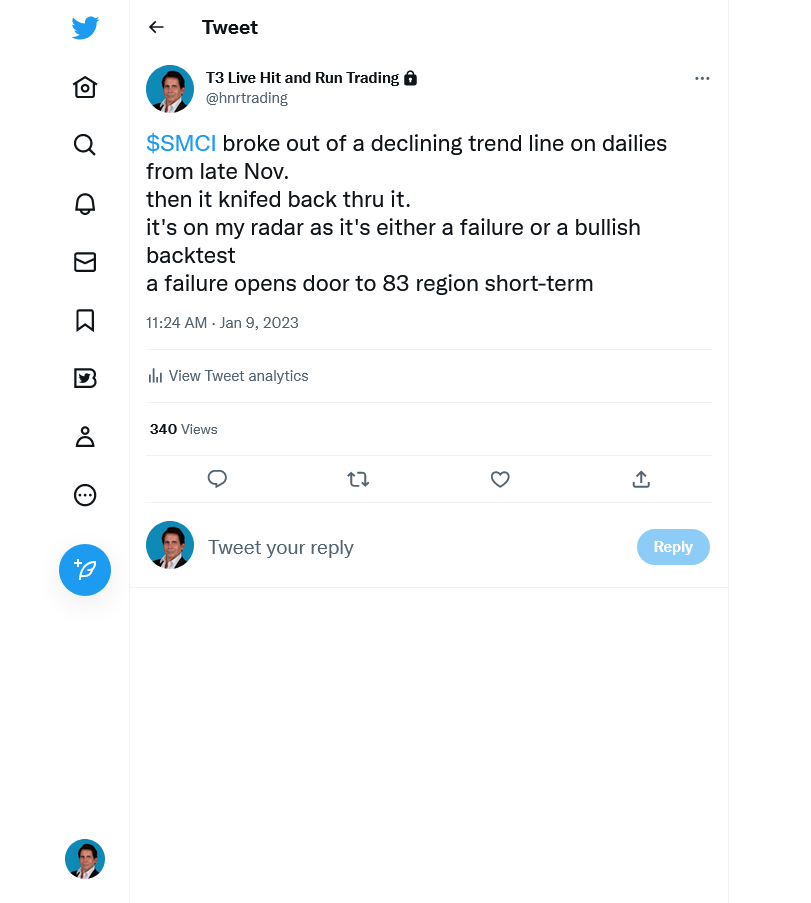The width and height of the screenshot is (811, 903).
Task: Open Messages envelope icon
Action: coord(85,262)
